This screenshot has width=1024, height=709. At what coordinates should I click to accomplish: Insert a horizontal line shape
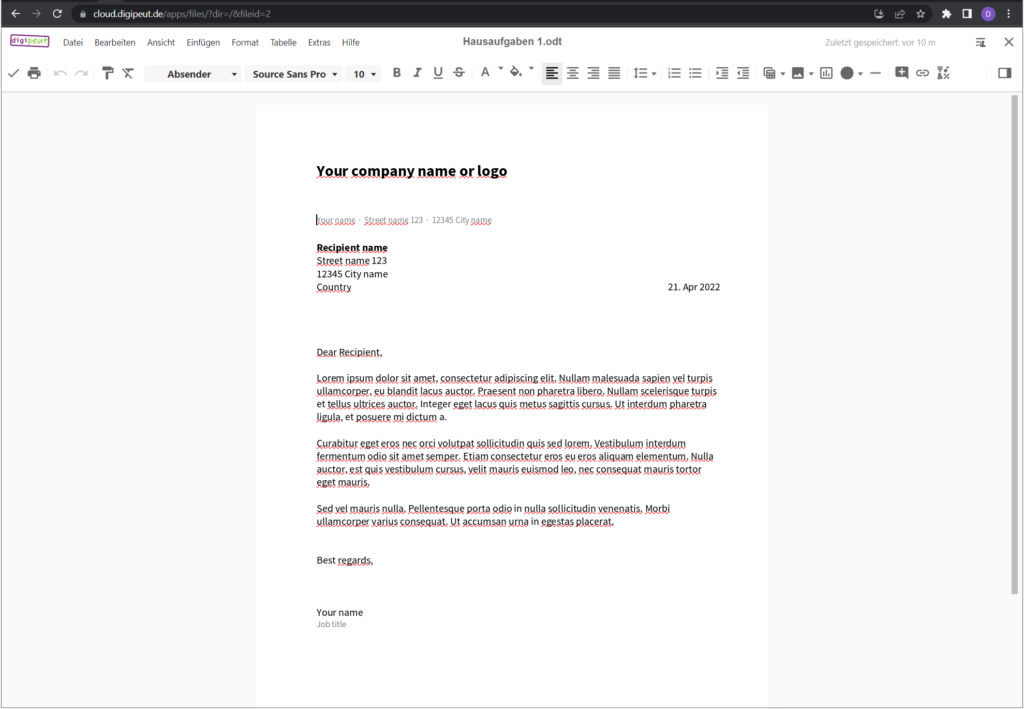pyautogui.click(x=876, y=73)
